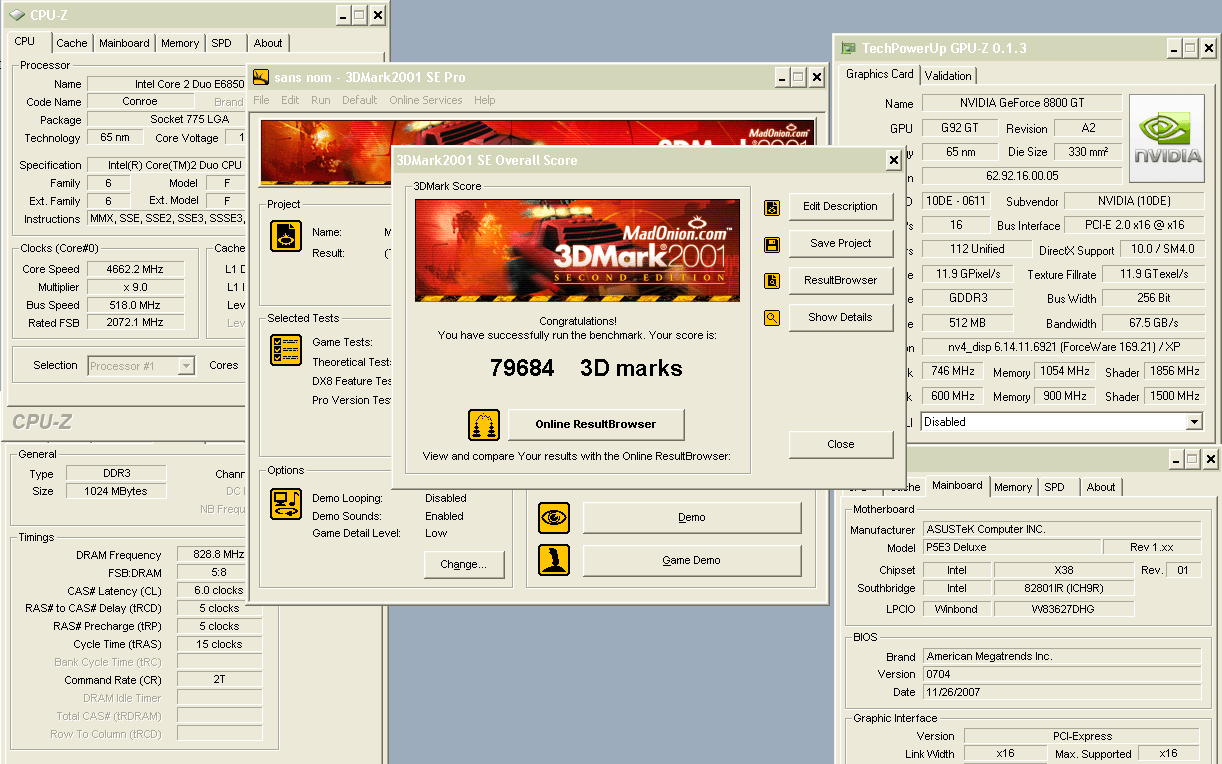Switch to the Mainboard tab in top CPU-Z
This screenshot has width=1222, height=764.
124,43
